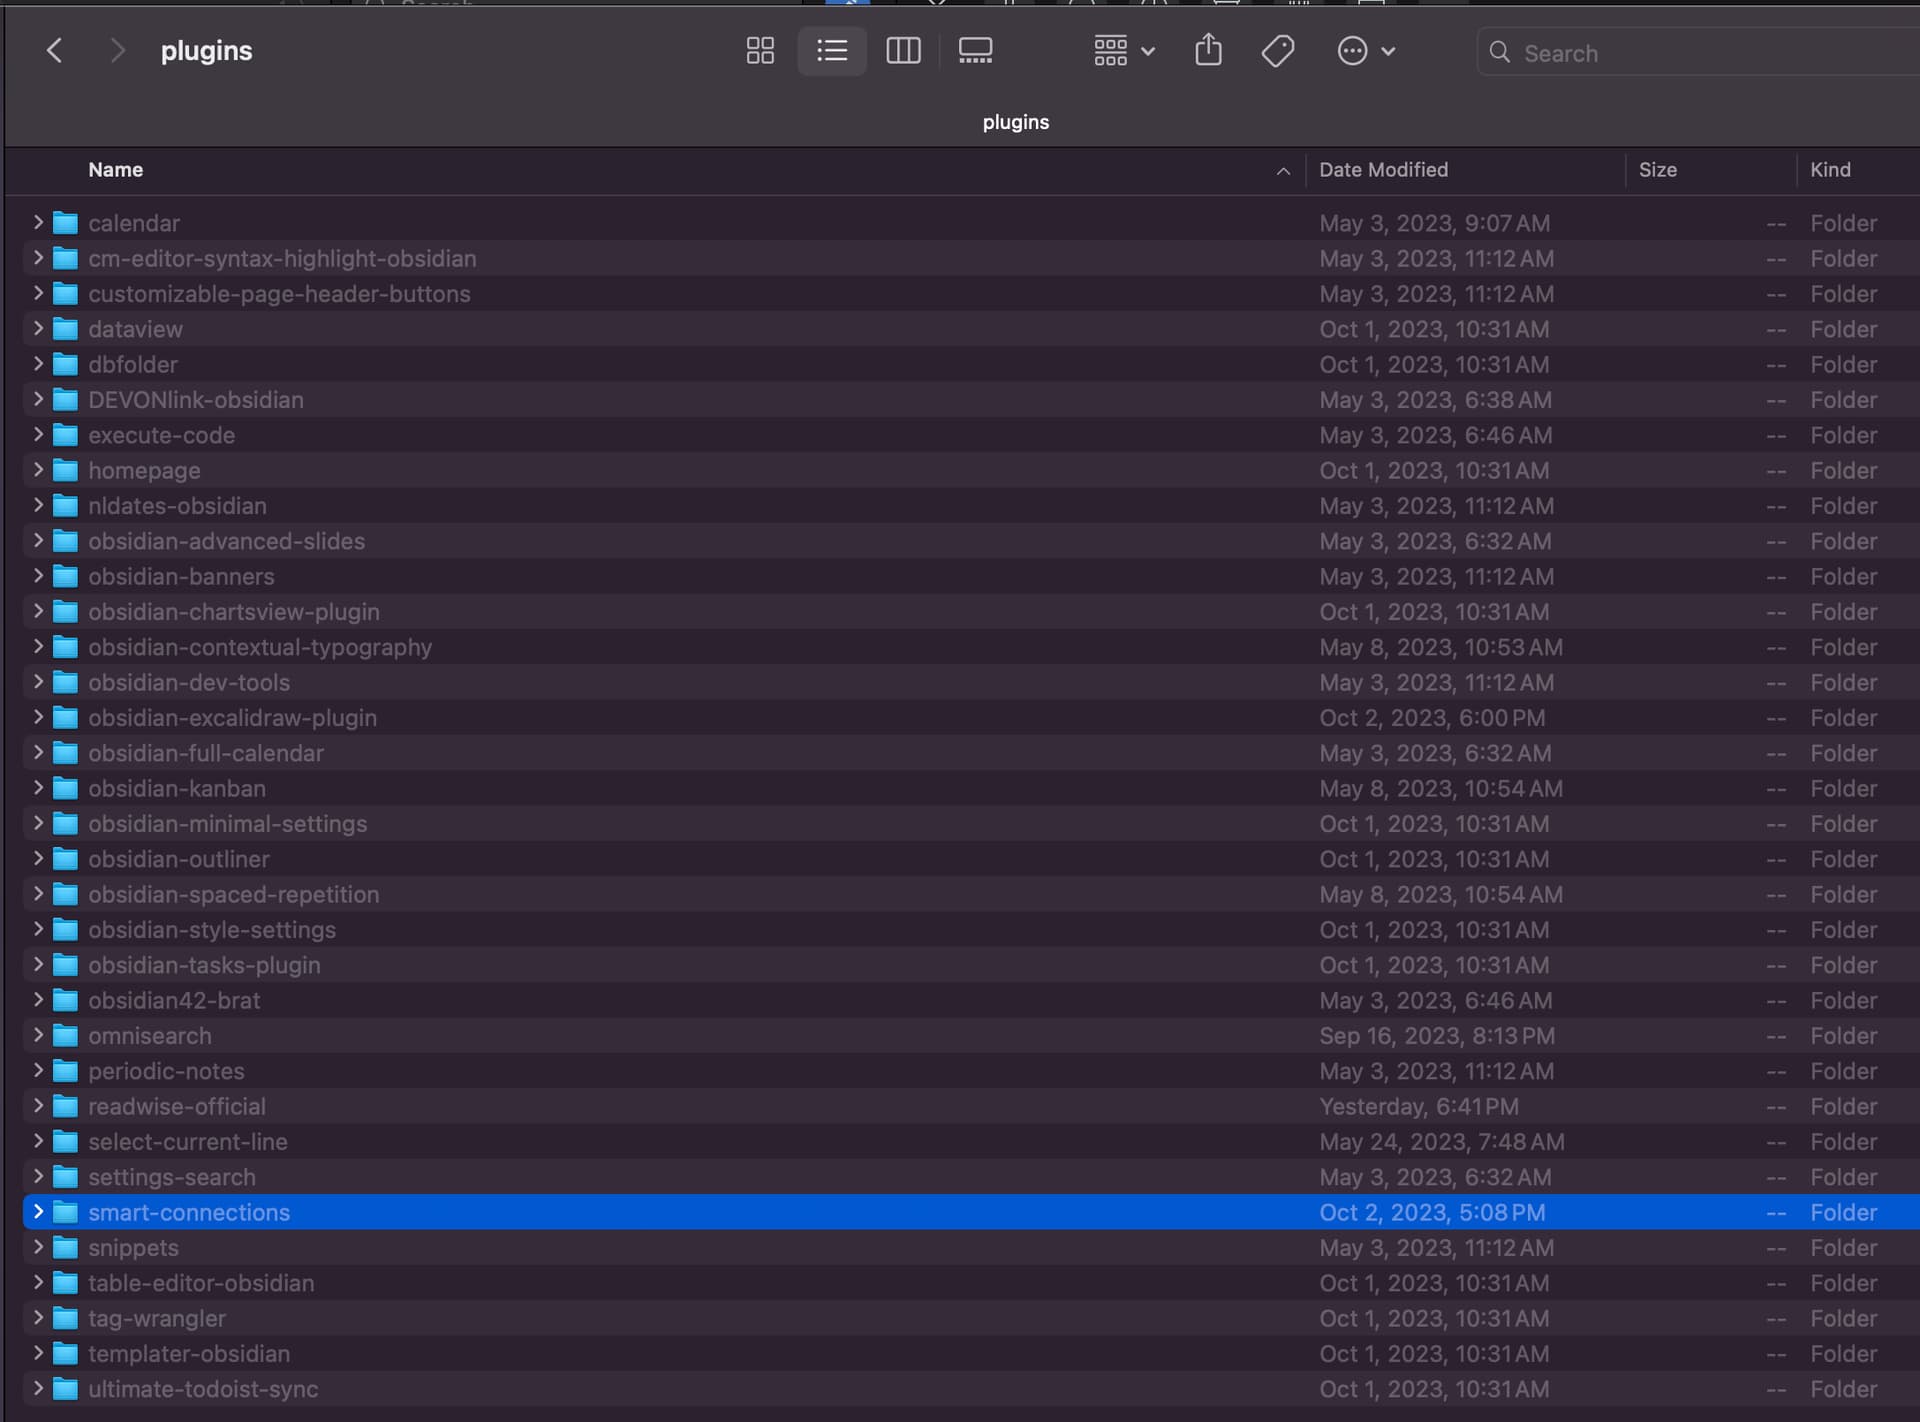Viewport: 1920px width, 1422px height.
Task: Click the cm-editor-syntax-highlight-obsidian folder icon
Action: tap(65, 258)
